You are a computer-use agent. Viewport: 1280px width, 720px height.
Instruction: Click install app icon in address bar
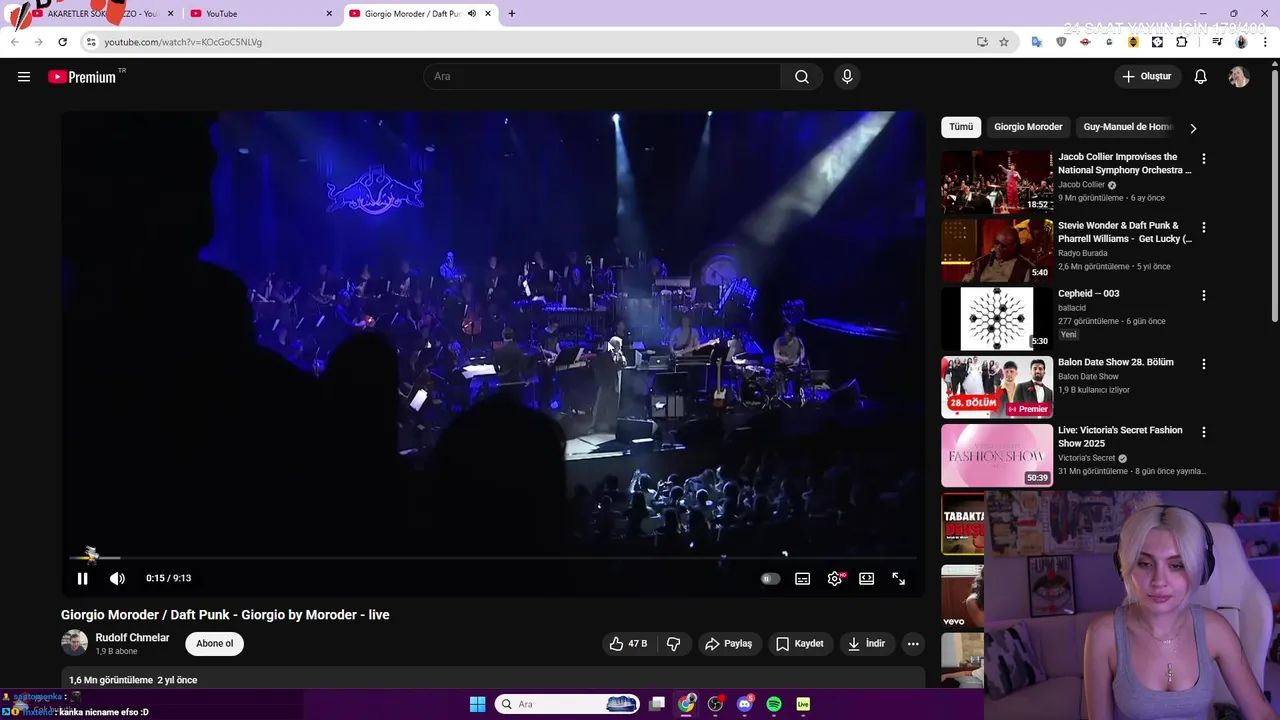coord(982,42)
